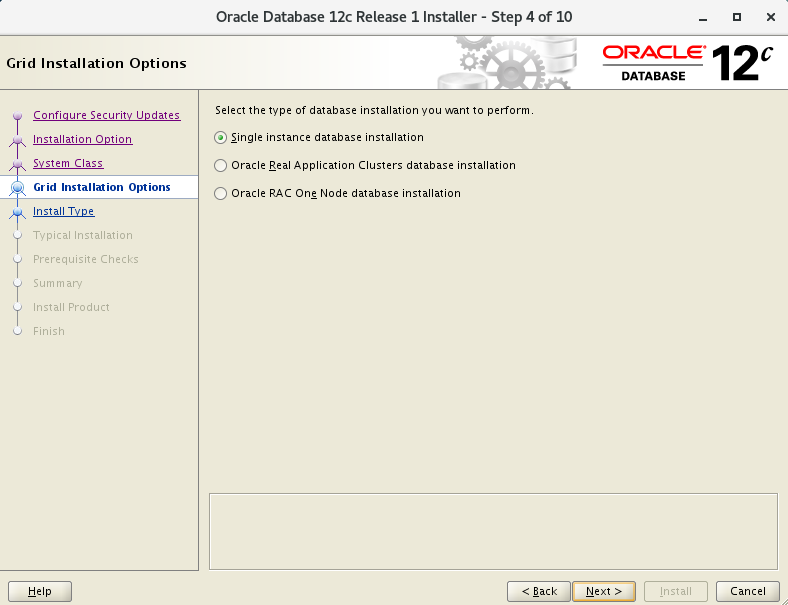Viewport: 788px width, 605px height.
Task: Click the Prerequisite Checks step text
Action: coord(85,259)
